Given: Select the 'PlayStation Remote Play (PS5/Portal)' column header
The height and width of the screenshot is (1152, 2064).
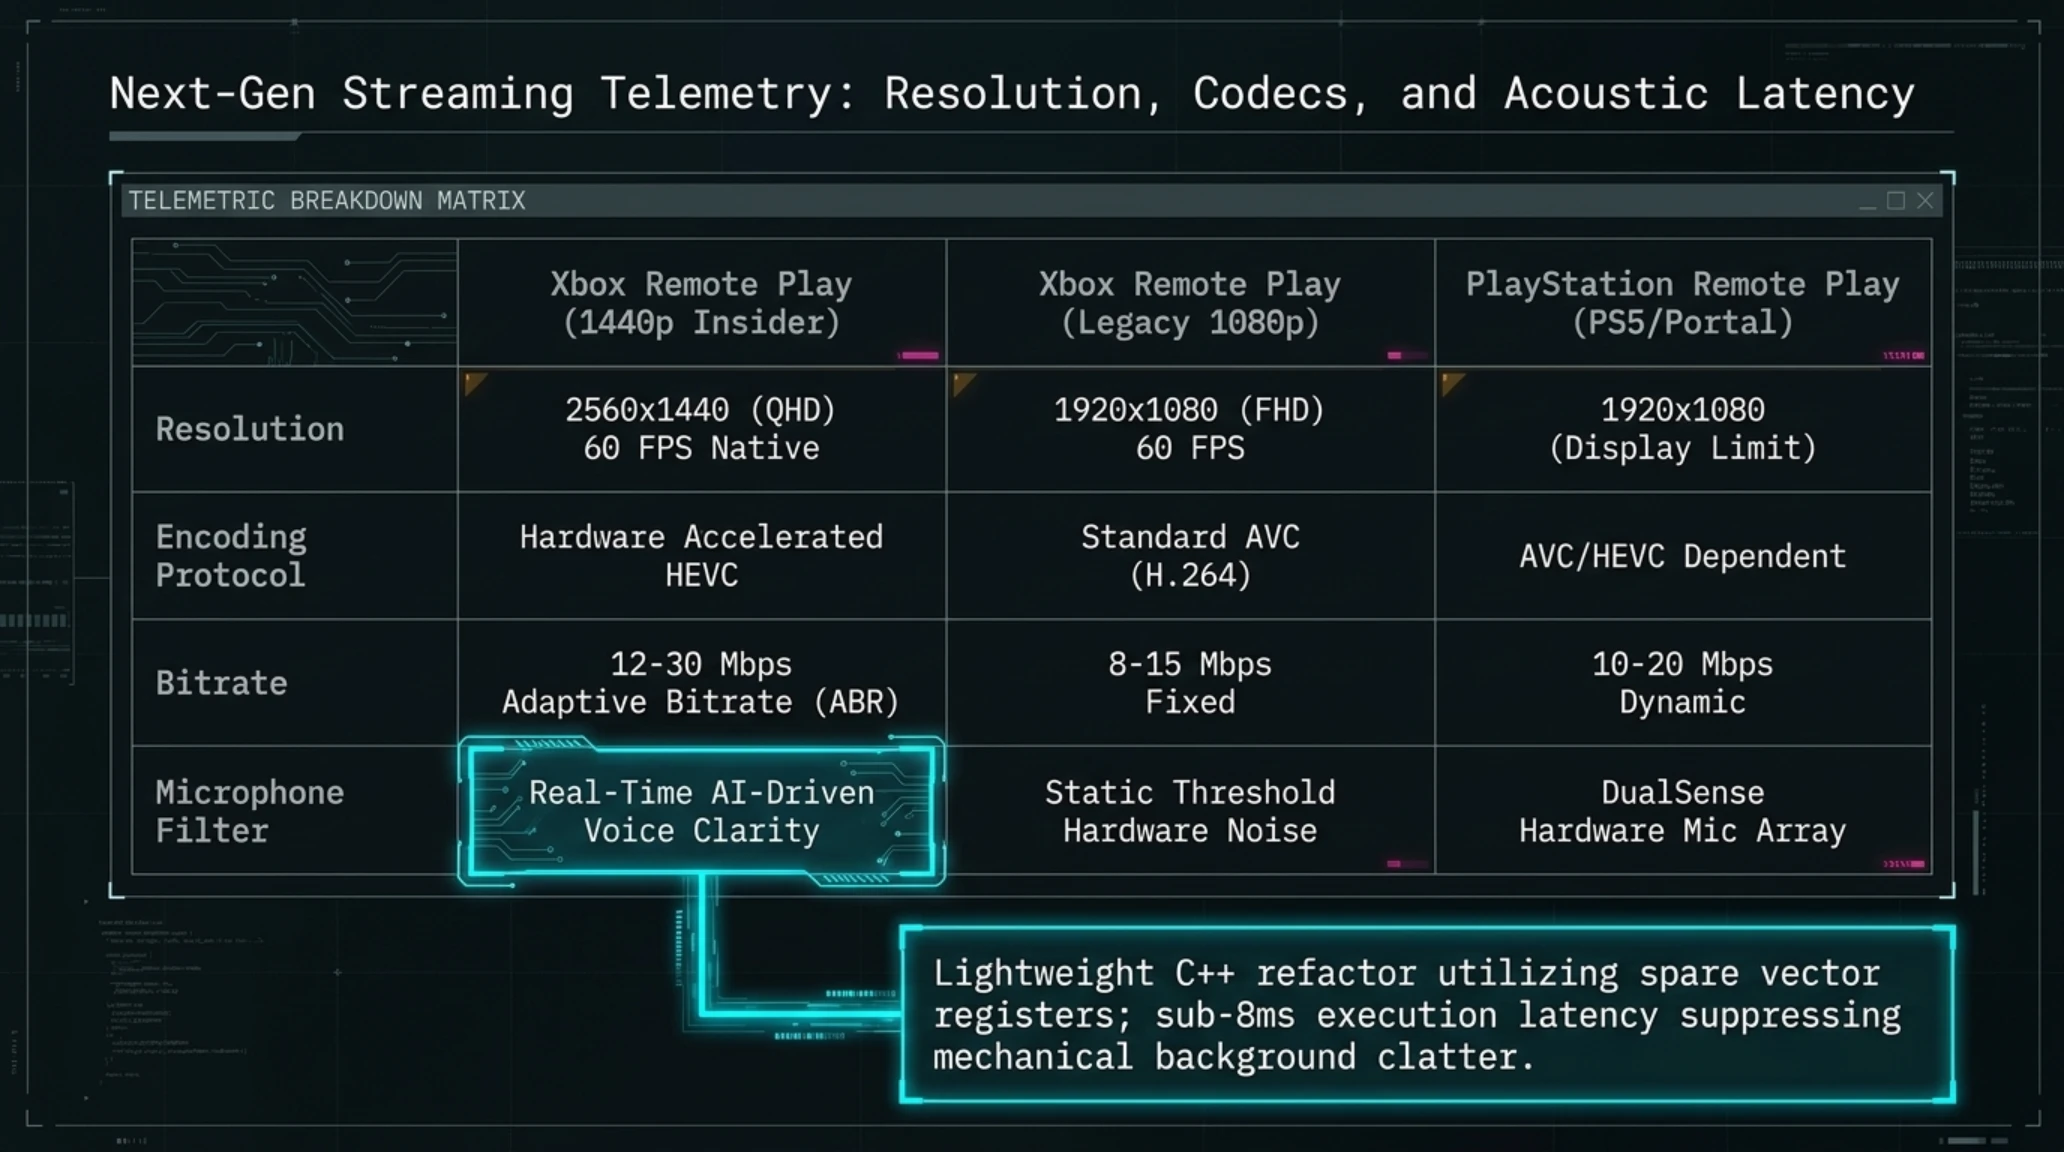Looking at the screenshot, I should coord(1683,303).
